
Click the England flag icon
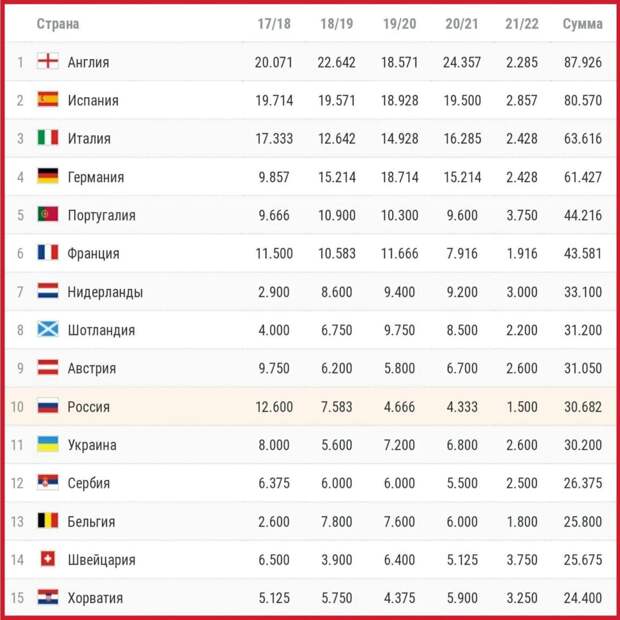click(48, 61)
